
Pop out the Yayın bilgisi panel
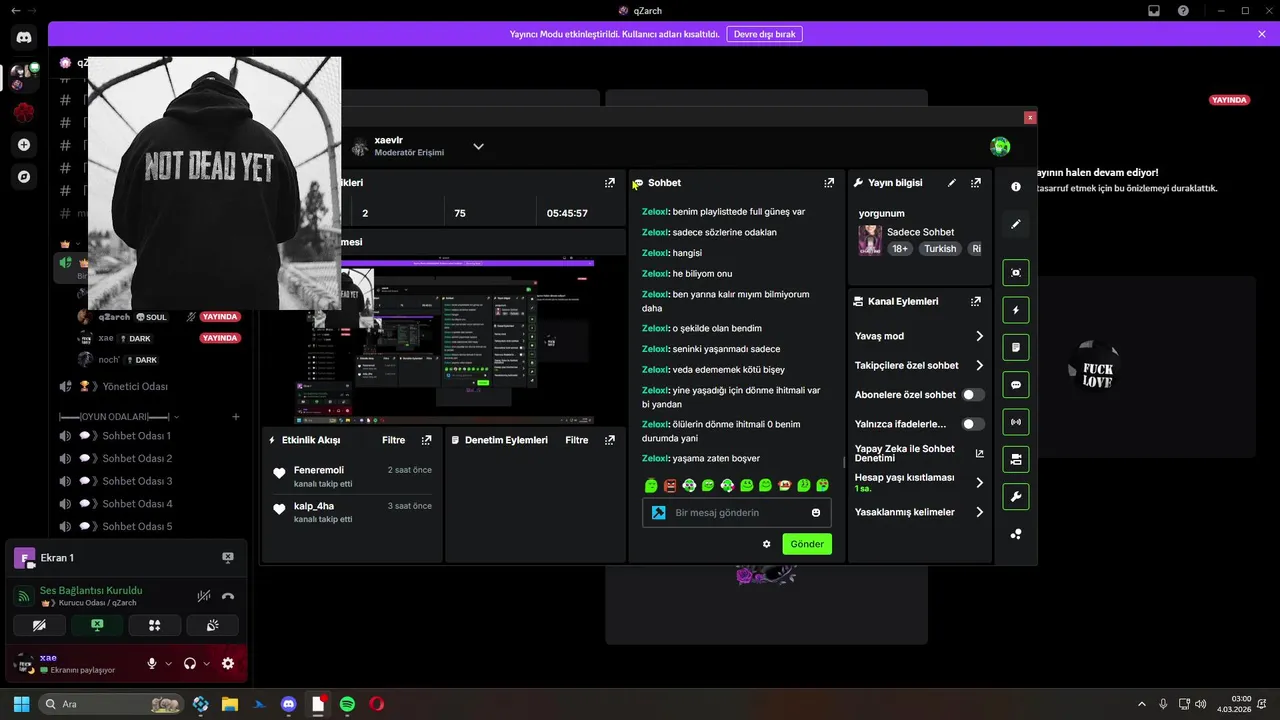pyautogui.click(x=976, y=183)
